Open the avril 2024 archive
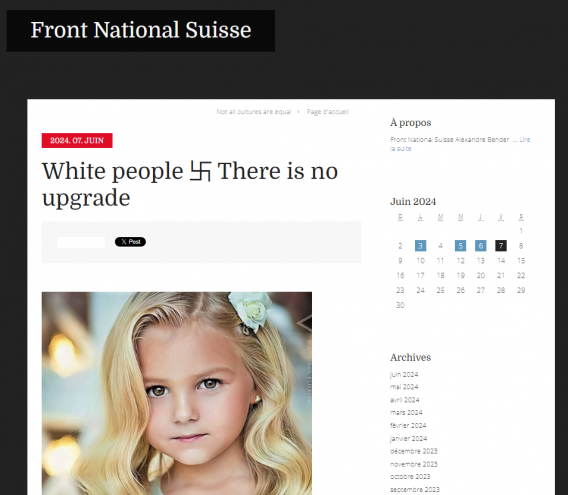The image size is (568, 495). pos(405,400)
